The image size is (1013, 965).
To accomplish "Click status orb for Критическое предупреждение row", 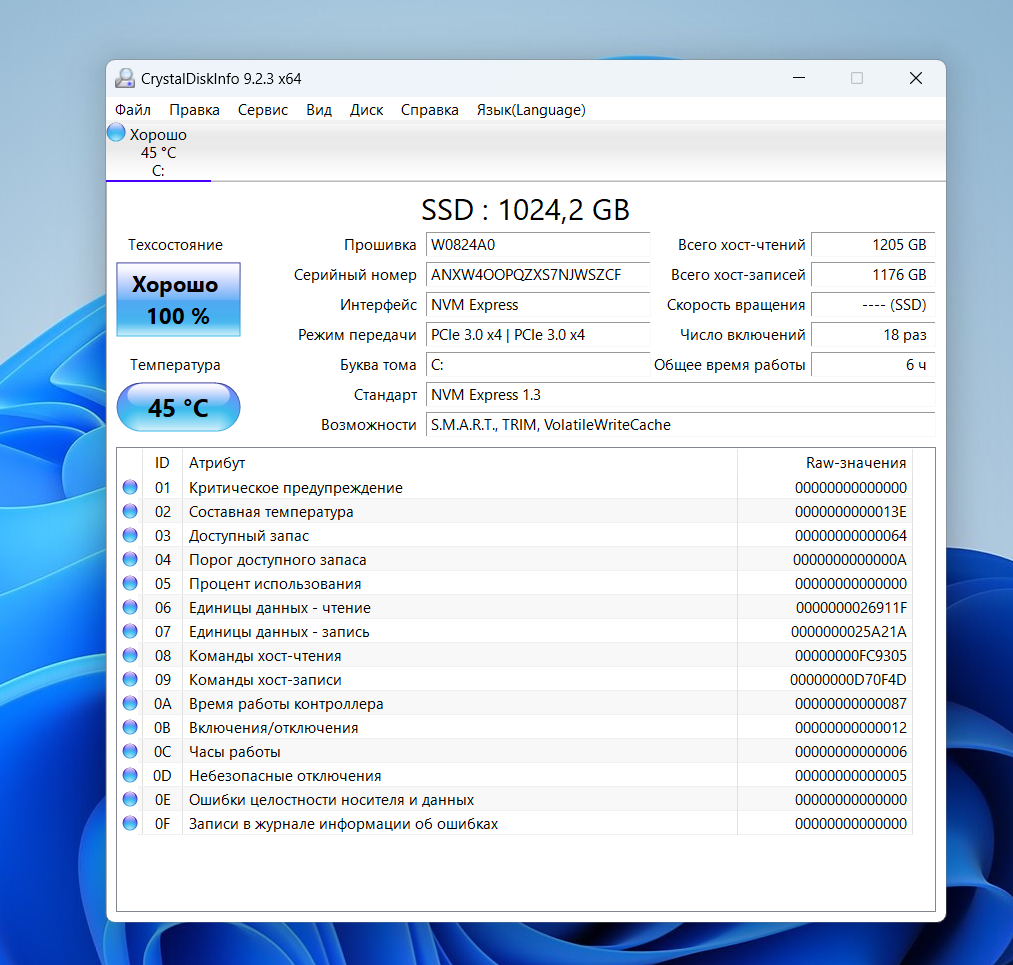I will 130,488.
